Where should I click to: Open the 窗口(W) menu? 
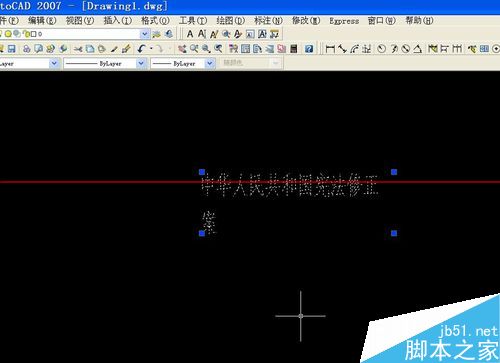pos(382,21)
